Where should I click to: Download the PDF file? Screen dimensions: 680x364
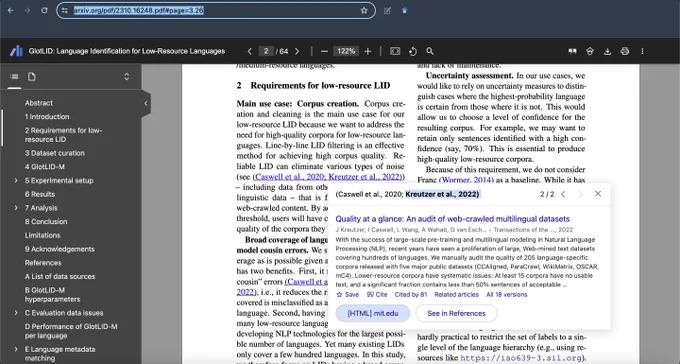[607, 51]
